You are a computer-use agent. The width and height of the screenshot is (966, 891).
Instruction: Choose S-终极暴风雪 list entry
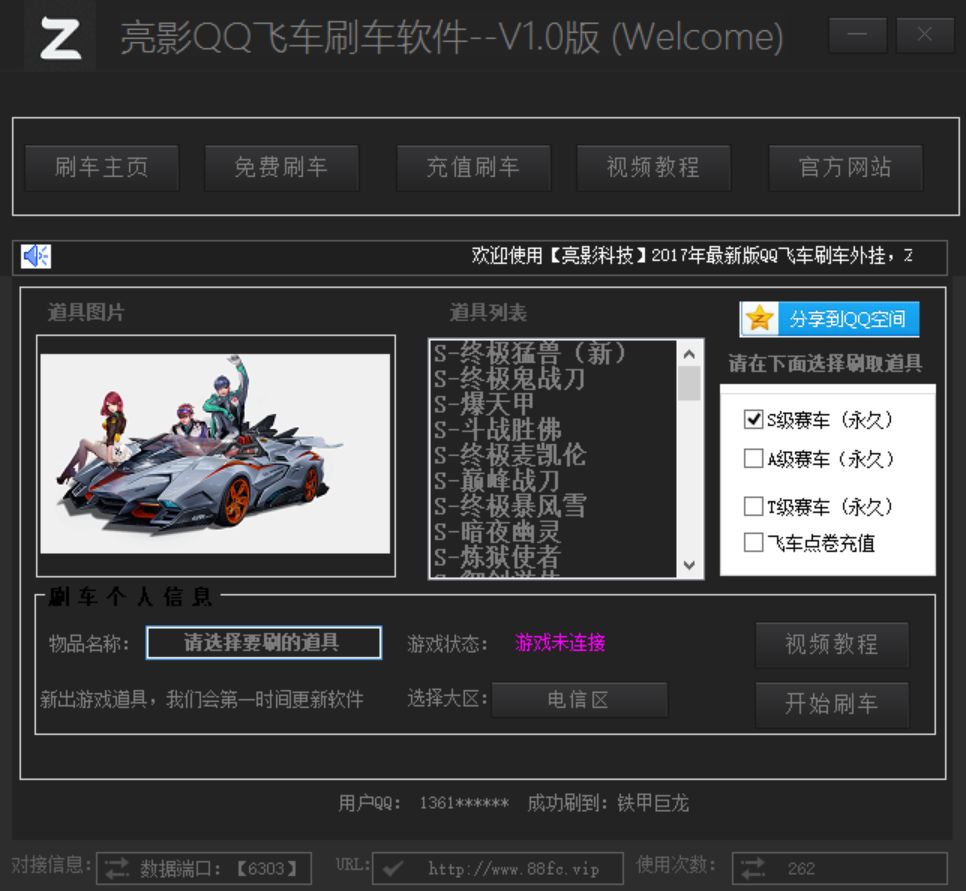(x=553, y=506)
